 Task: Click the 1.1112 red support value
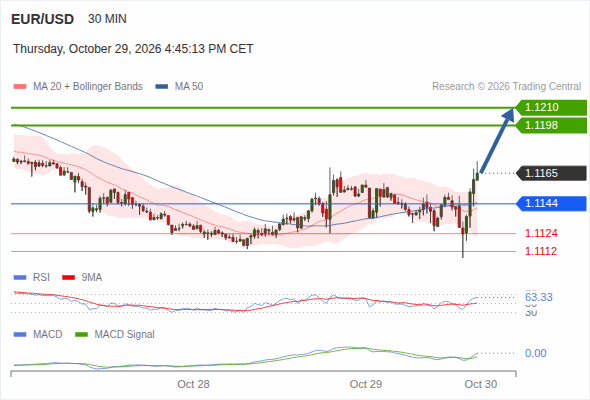tap(541, 251)
